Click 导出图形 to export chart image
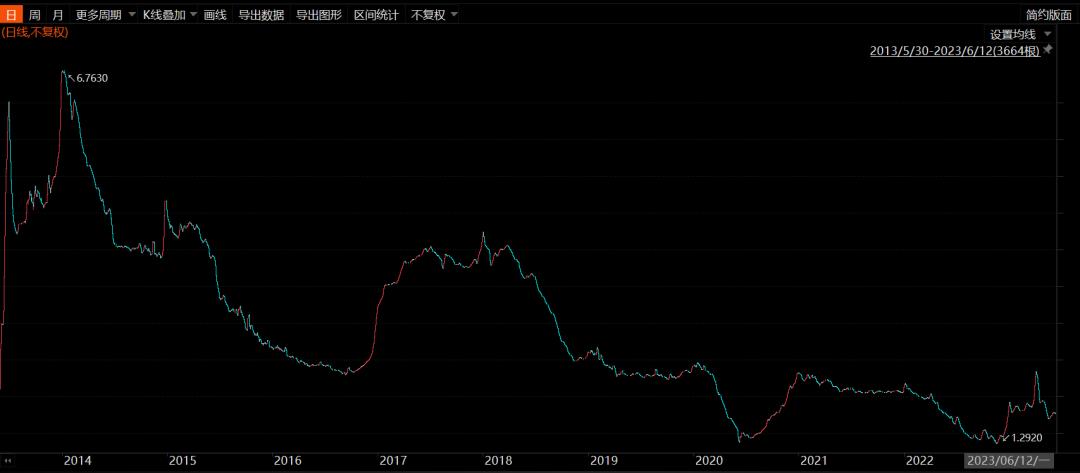This screenshot has height=473, width=1080. click(319, 15)
